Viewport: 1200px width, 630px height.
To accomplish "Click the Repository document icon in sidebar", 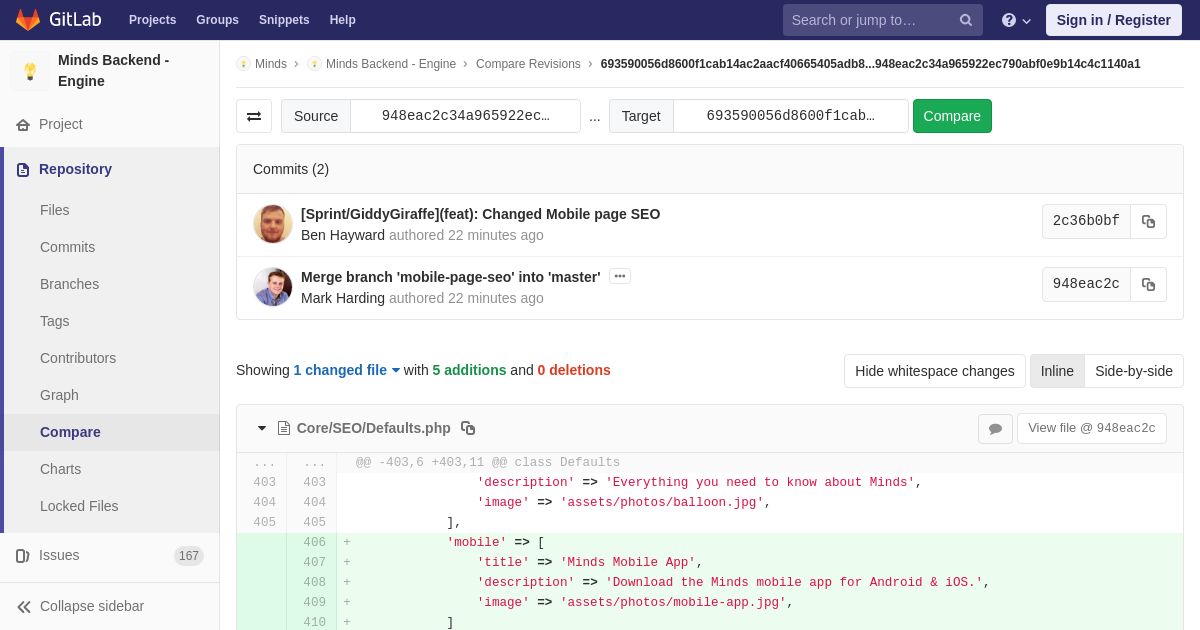I will pos(23,170).
